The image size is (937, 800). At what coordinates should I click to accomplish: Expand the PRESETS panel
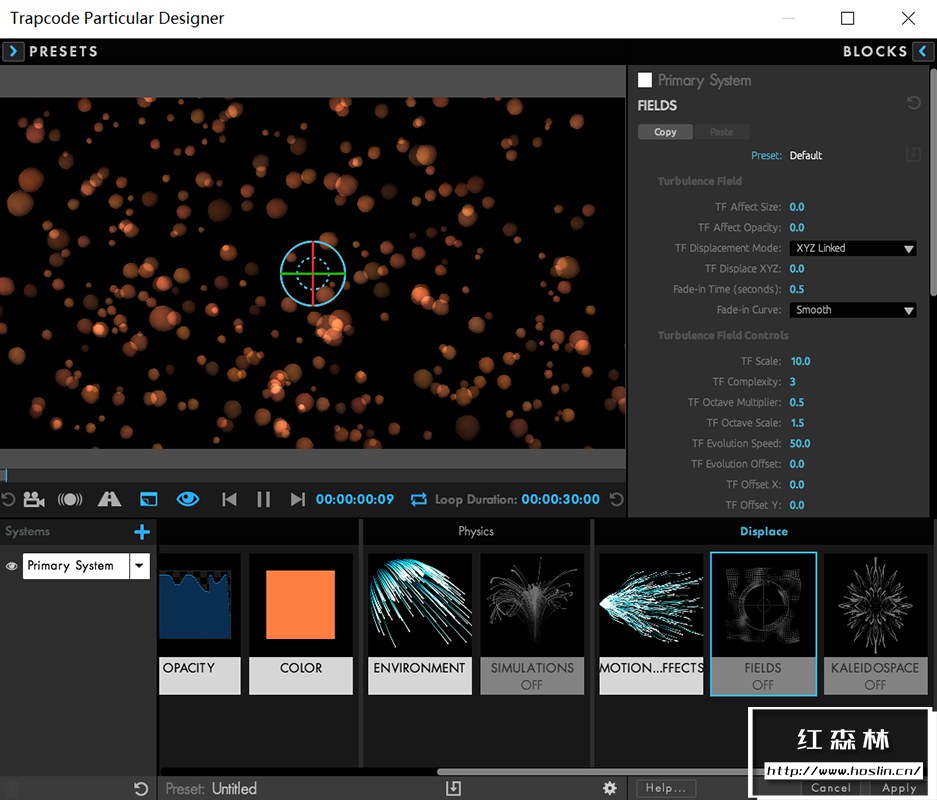pyautogui.click(x=14, y=50)
